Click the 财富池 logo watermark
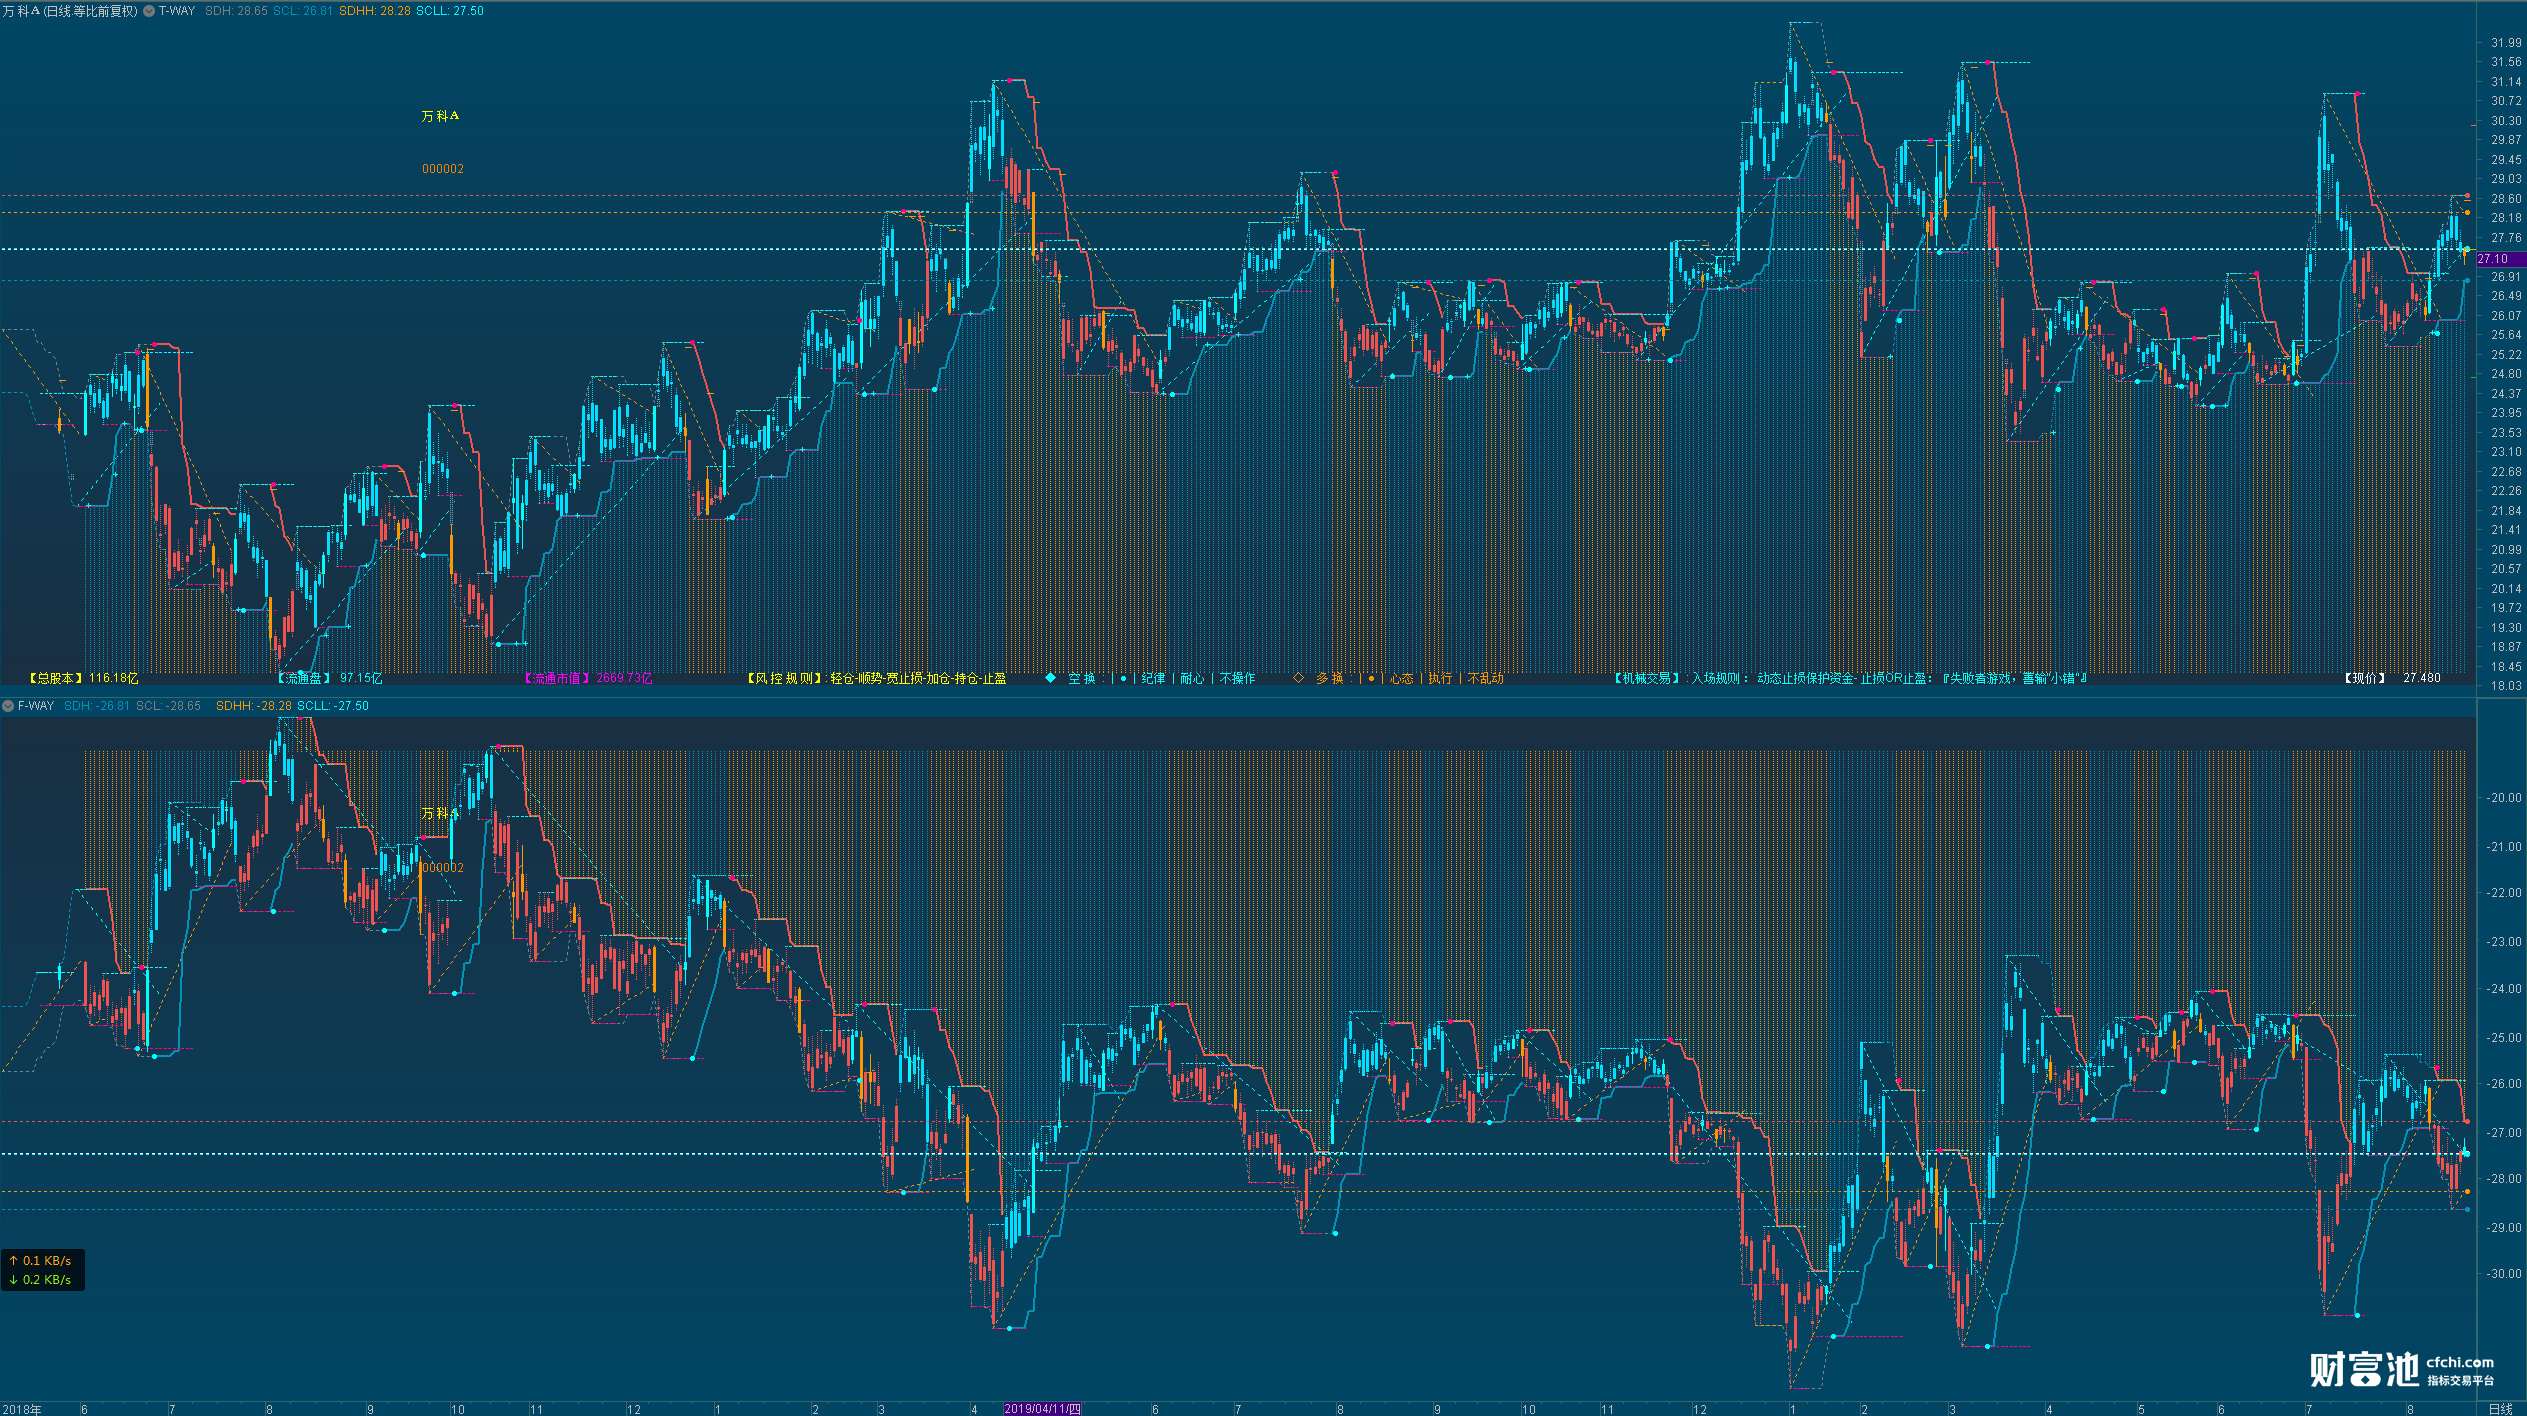The image size is (2527, 1416). 2363,1369
